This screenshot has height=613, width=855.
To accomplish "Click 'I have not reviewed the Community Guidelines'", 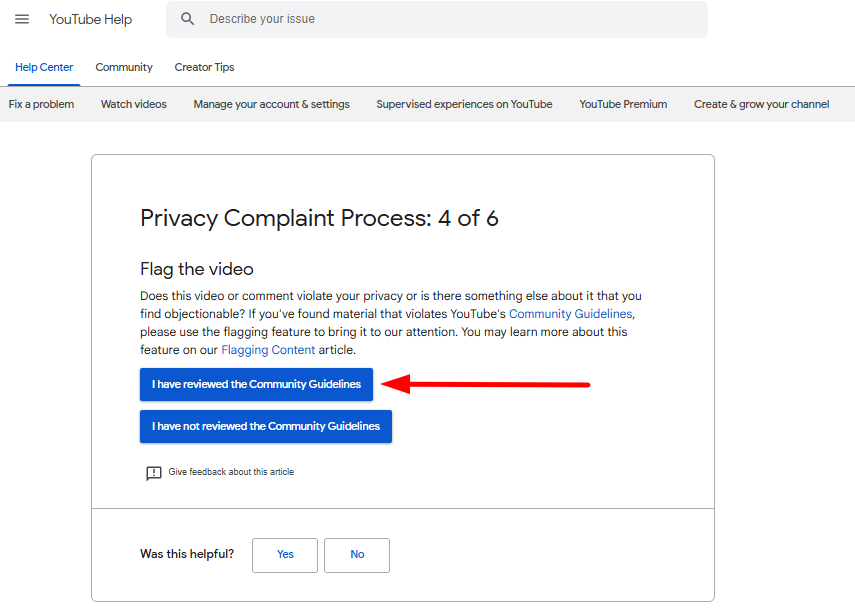I will click(266, 426).
